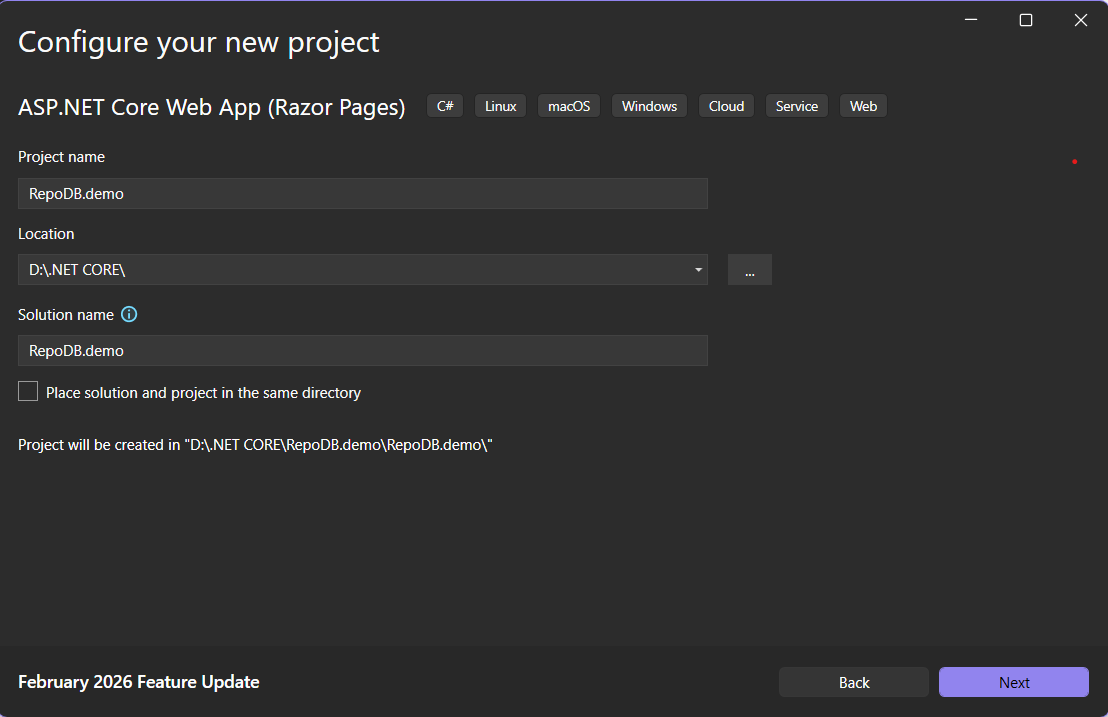
Task: Click the Web project type tag
Action: [x=863, y=106]
